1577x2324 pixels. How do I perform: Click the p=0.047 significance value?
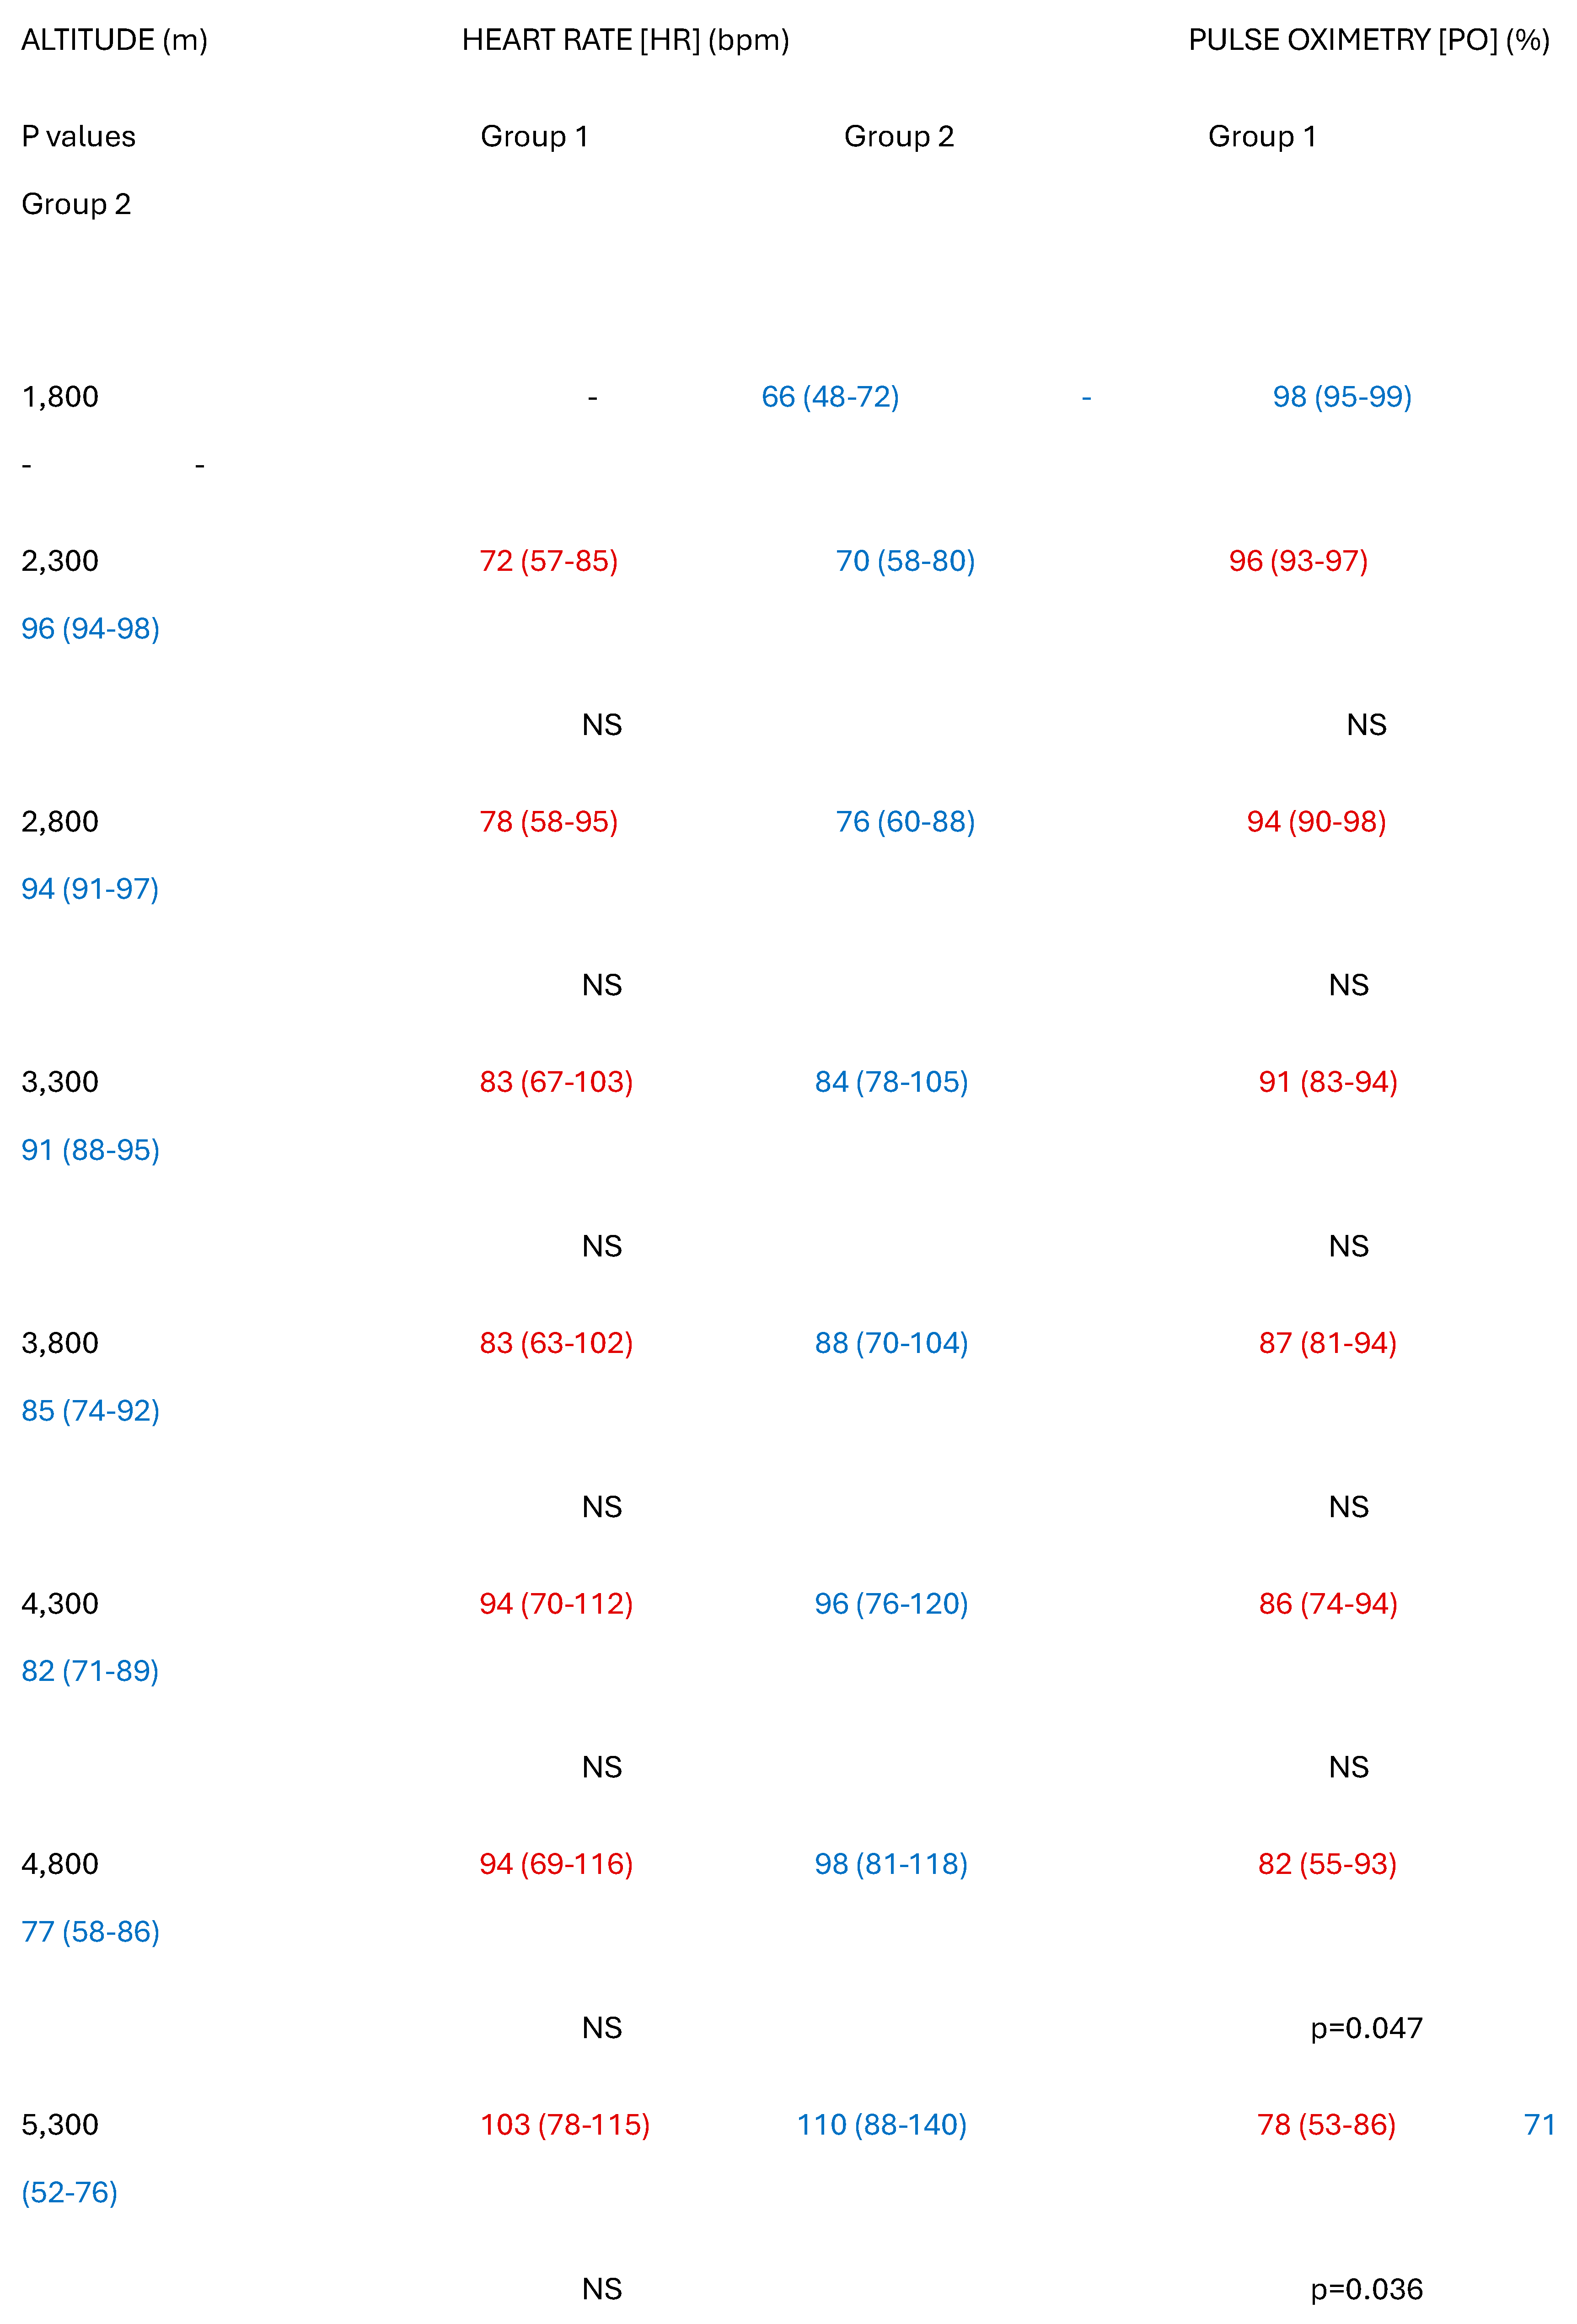(x=1366, y=2028)
